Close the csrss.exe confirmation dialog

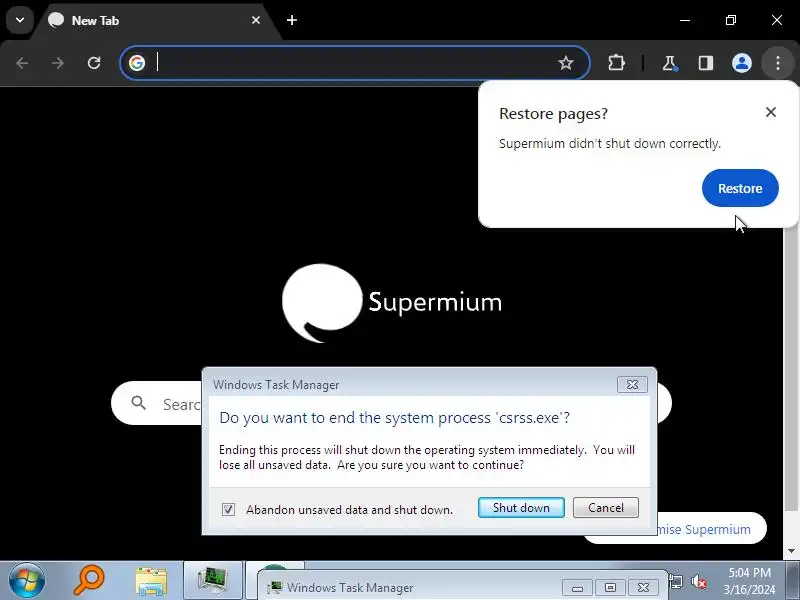(632, 385)
